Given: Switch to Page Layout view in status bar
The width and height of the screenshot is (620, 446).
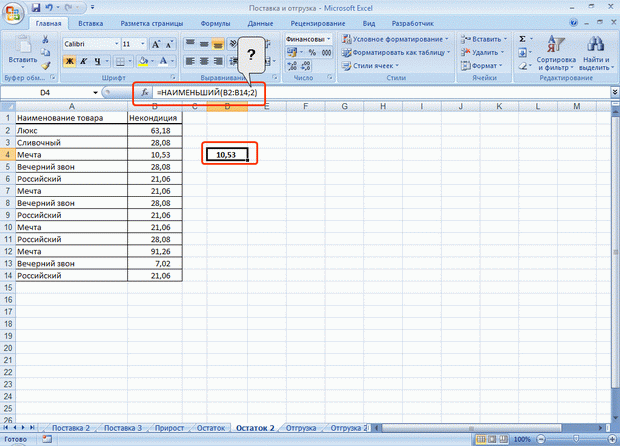Looking at the screenshot, I should (x=492, y=439).
